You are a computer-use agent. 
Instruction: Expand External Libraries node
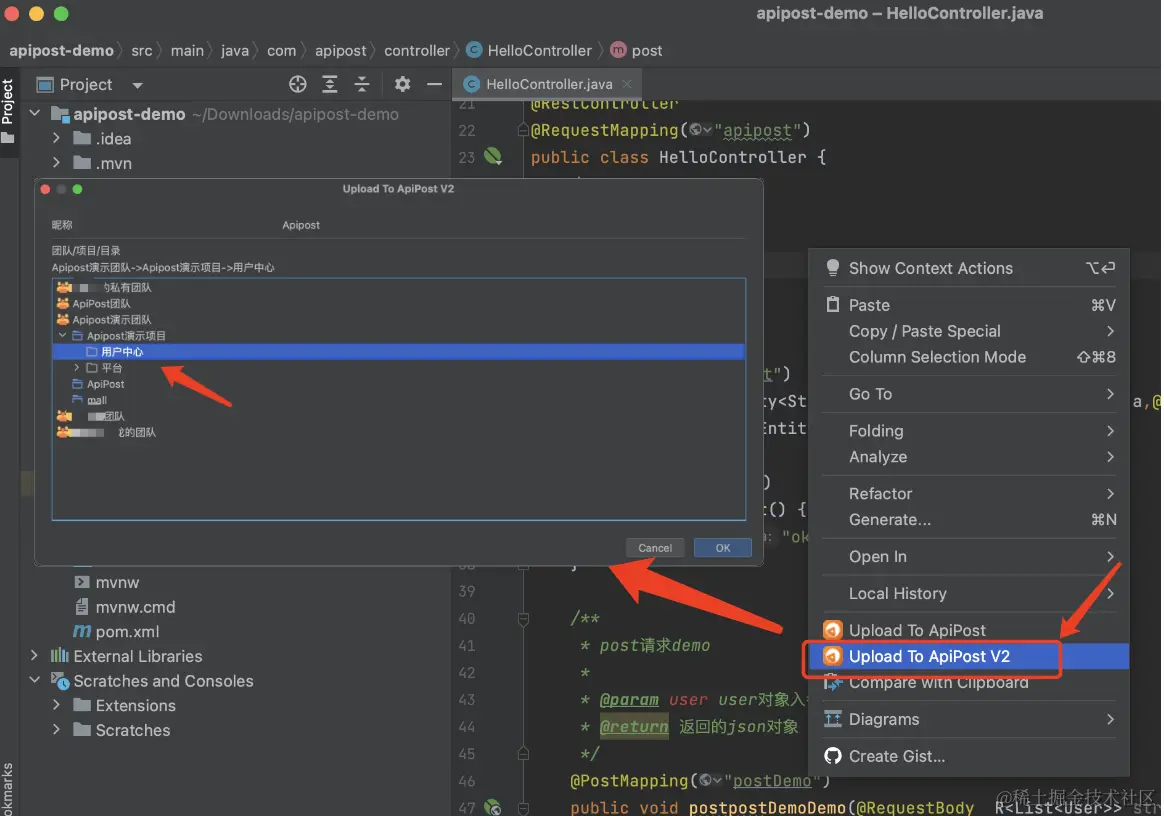pyautogui.click(x=34, y=656)
